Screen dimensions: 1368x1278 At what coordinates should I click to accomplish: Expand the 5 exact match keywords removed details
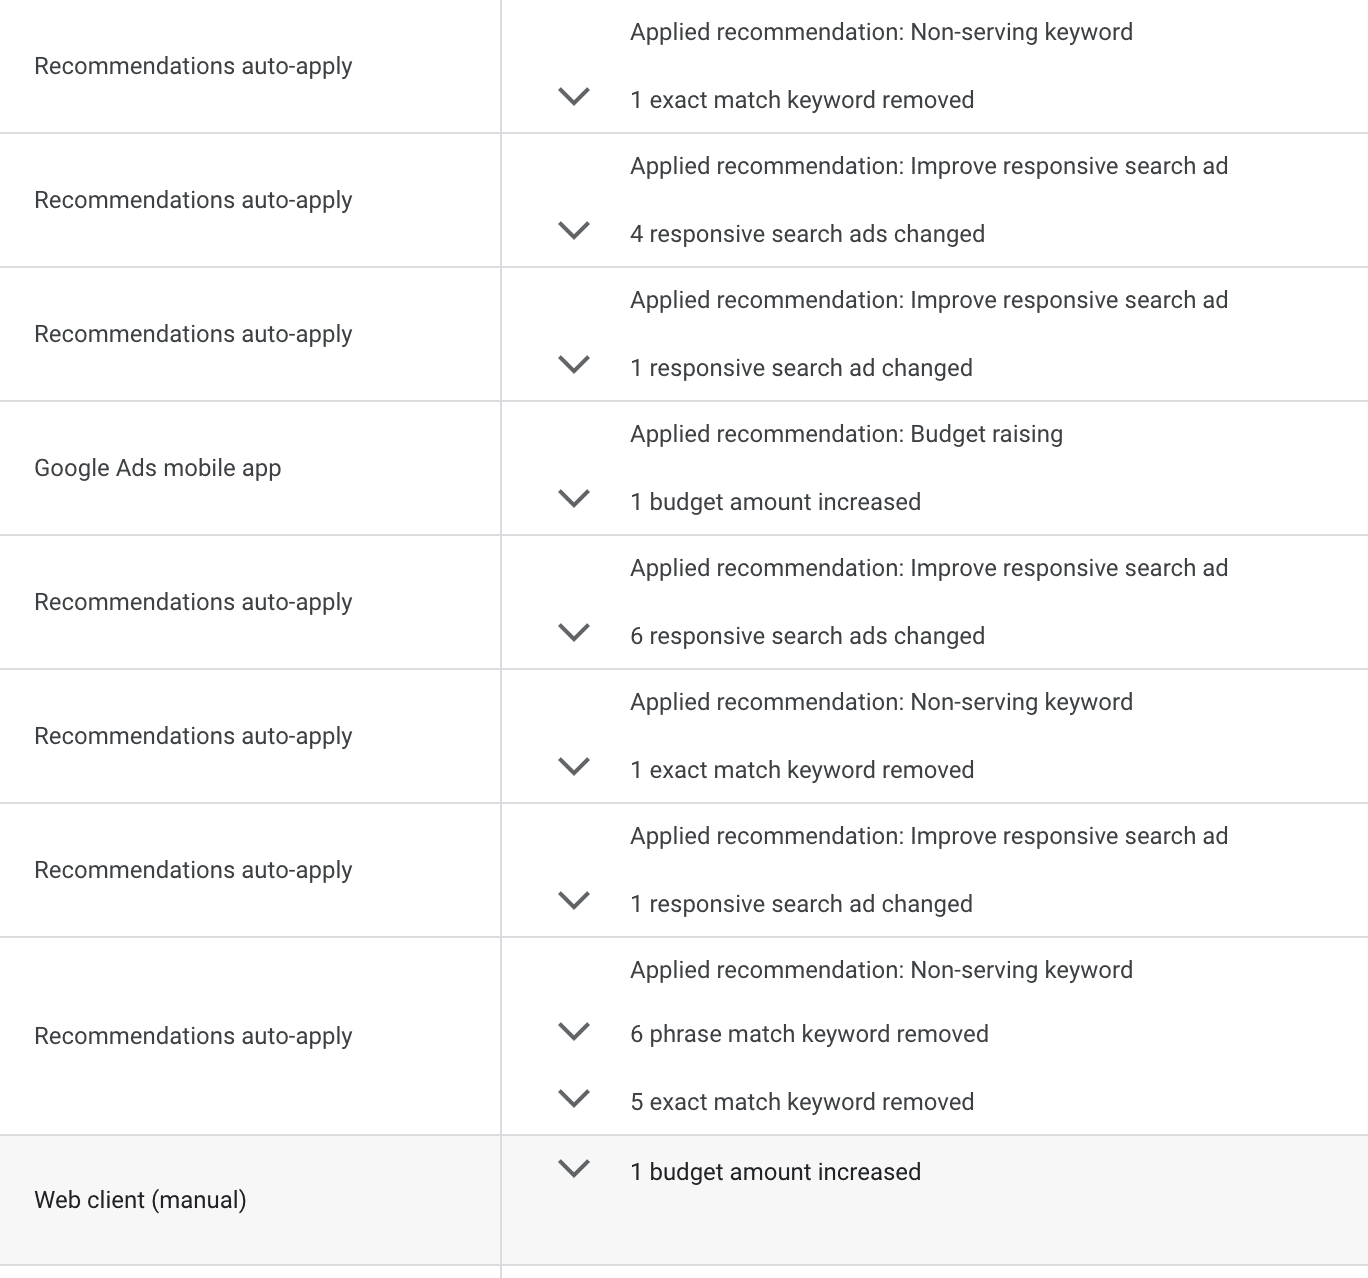(574, 1100)
